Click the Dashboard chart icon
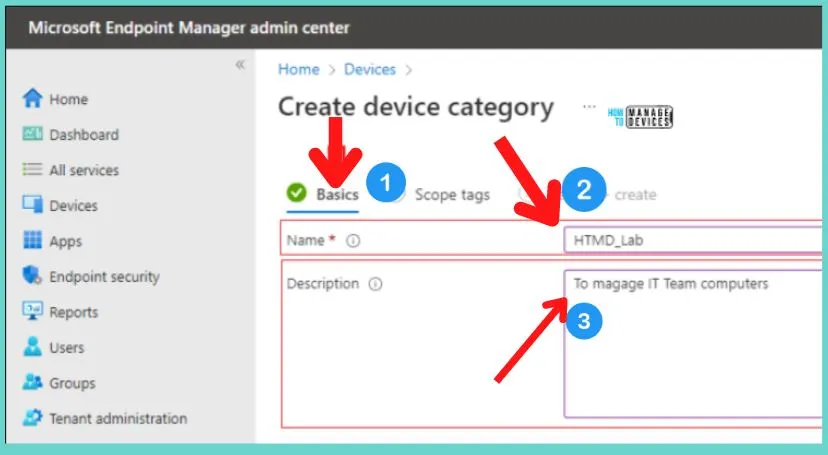Screen dimensions: 828x455 click(32, 134)
